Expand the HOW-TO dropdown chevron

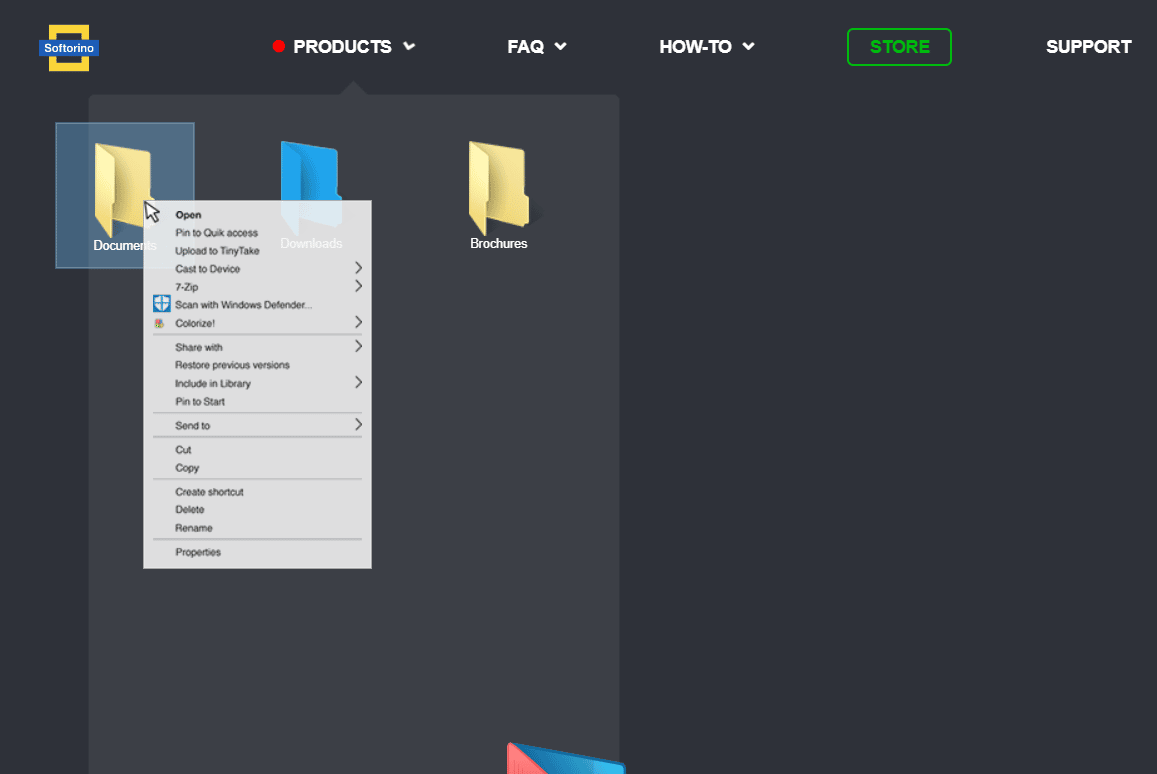pyautogui.click(x=748, y=46)
